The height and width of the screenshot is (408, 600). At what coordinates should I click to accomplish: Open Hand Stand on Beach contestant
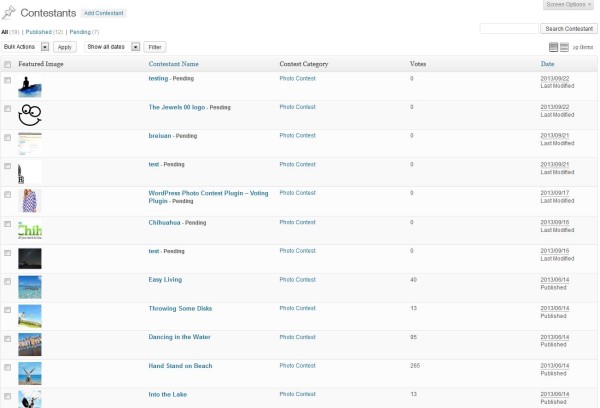point(180,366)
